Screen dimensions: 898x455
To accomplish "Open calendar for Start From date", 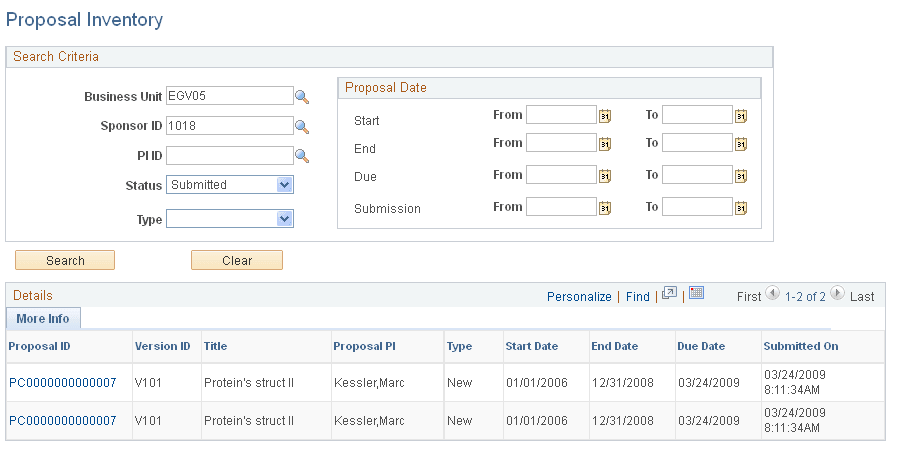I will [605, 116].
